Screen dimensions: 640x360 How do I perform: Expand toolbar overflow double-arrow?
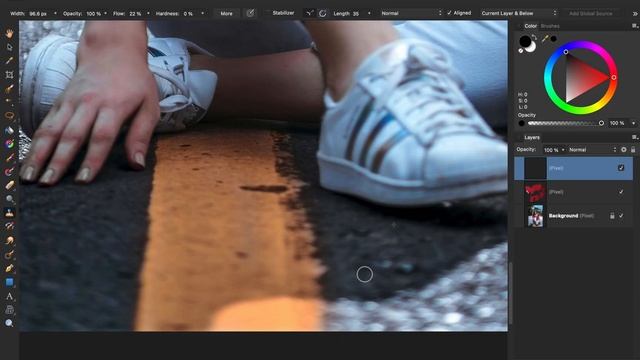(635, 13)
